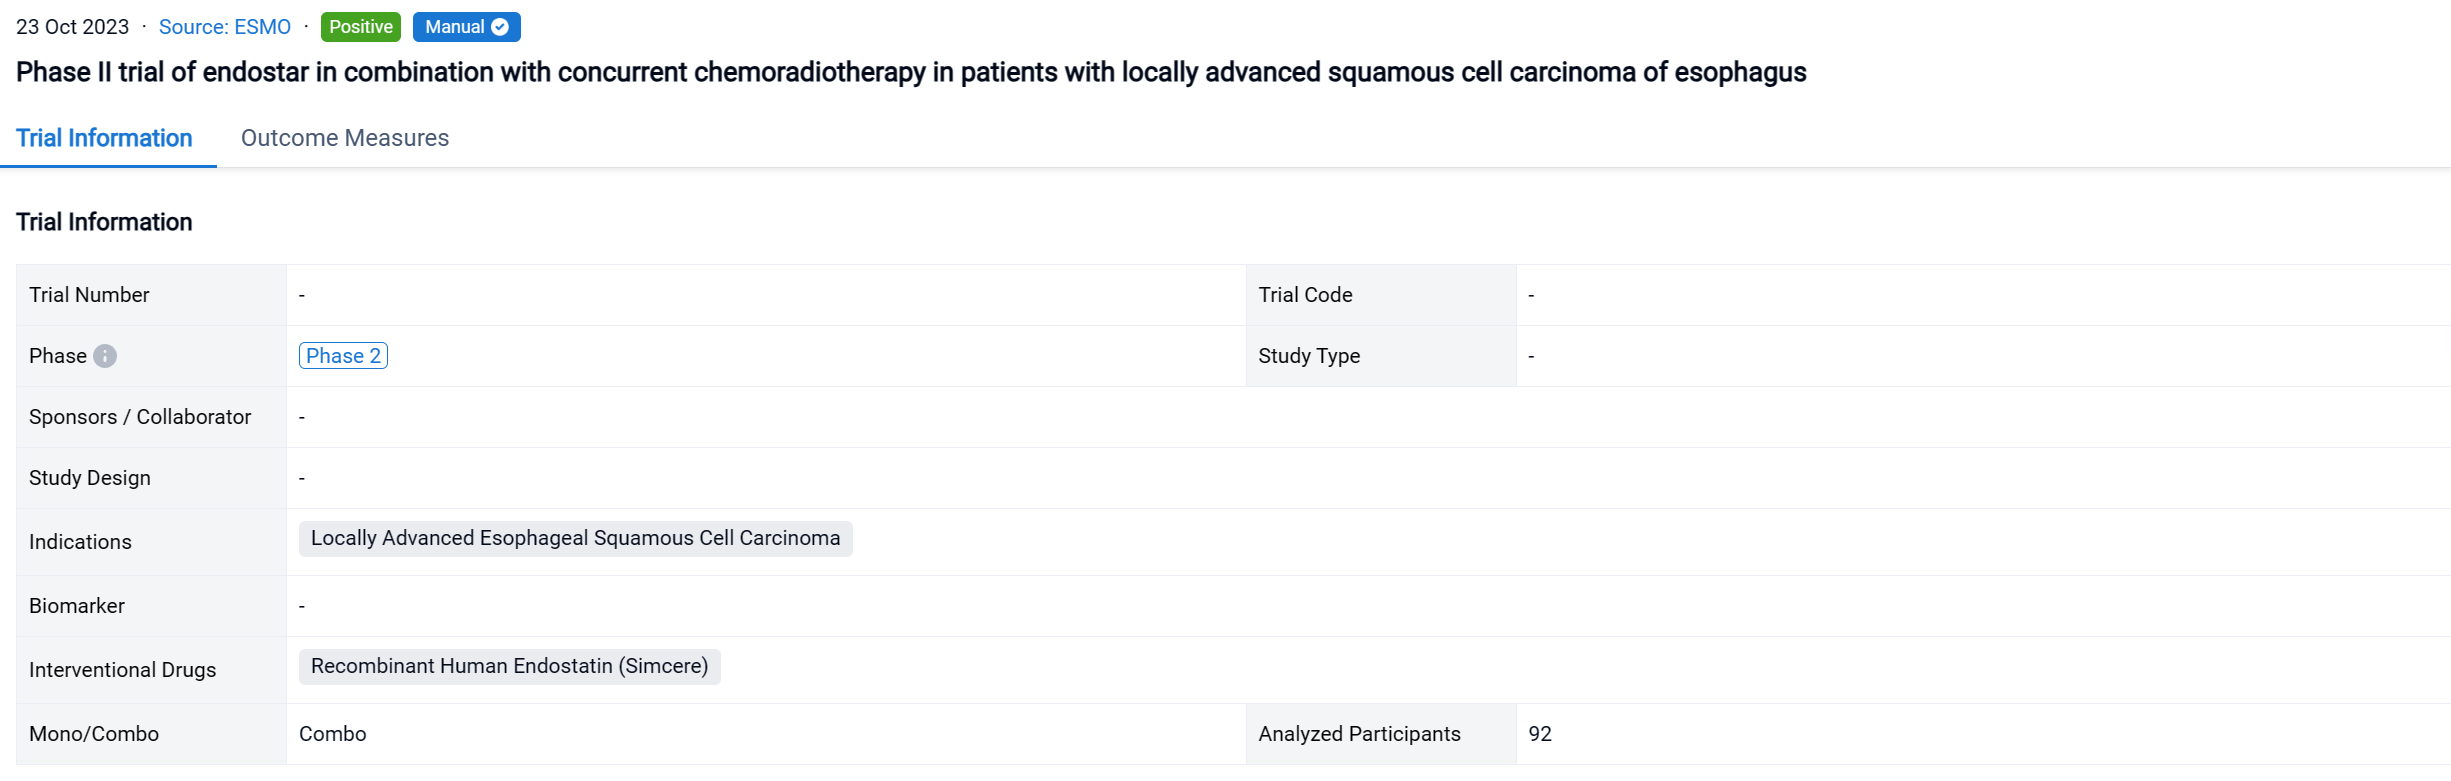Click the Interventional Drugs label
The height and width of the screenshot is (781, 2451).
tap(122, 670)
